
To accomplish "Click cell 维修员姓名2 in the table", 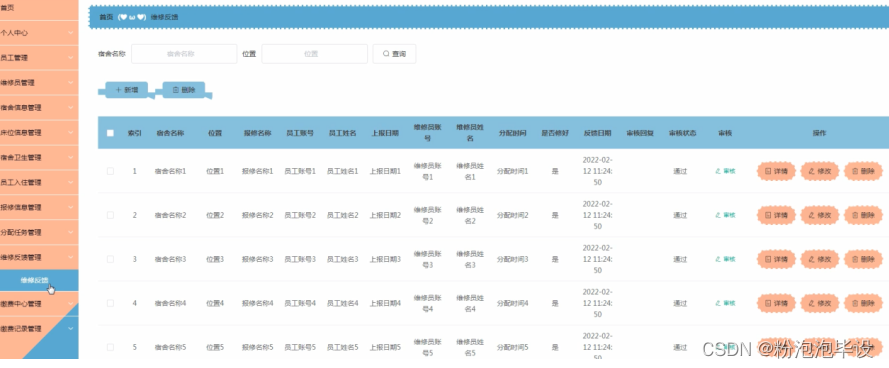I will coord(470,215).
